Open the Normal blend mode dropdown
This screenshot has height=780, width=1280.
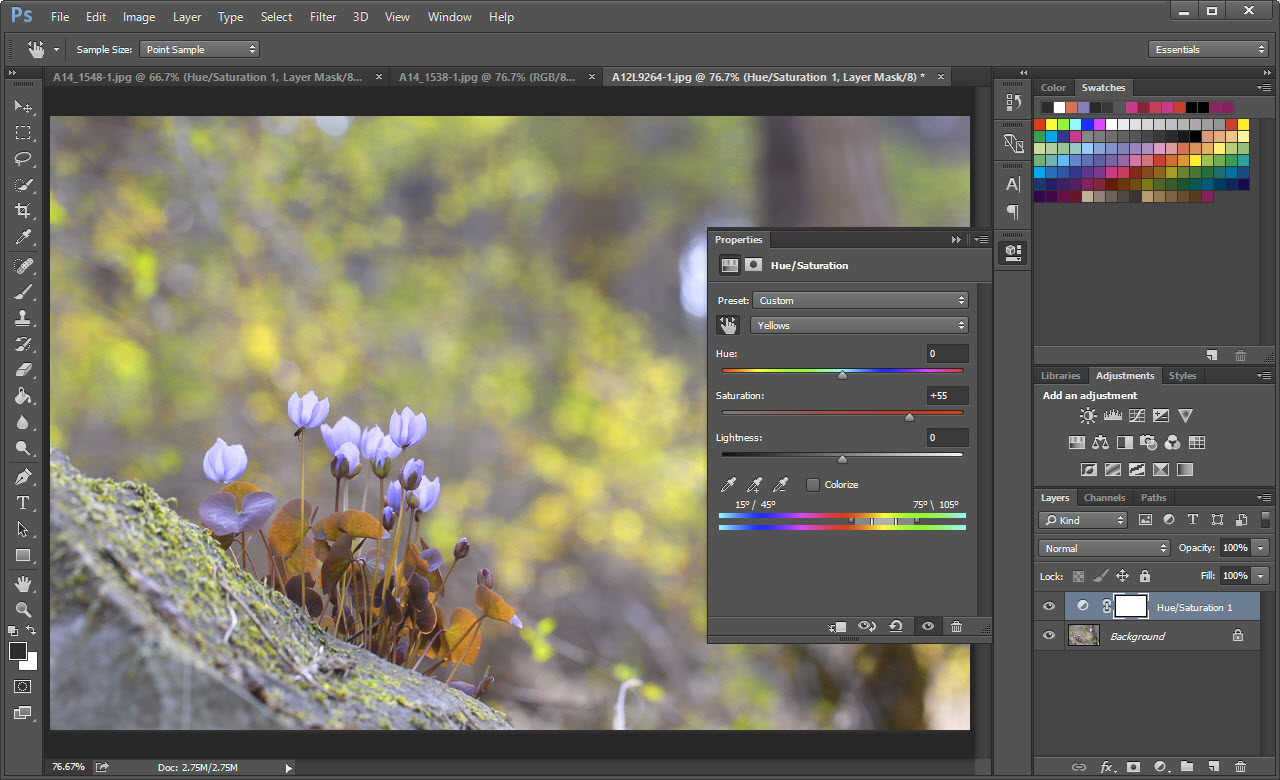(1104, 548)
